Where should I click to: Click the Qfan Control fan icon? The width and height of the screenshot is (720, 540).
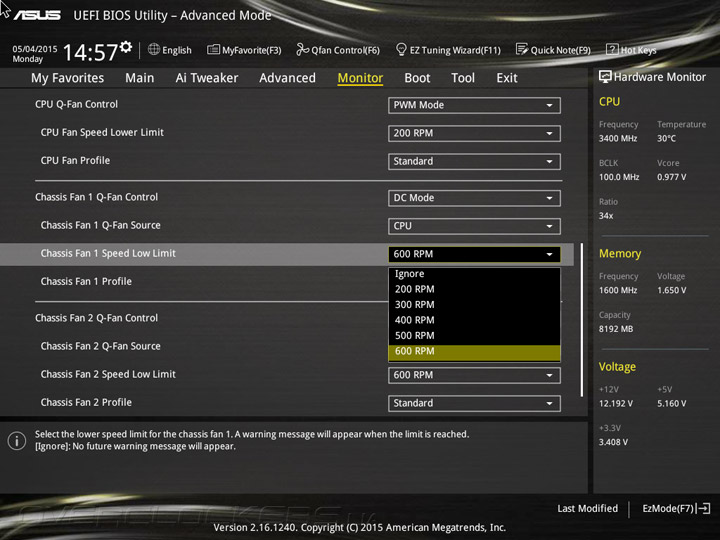(x=302, y=49)
